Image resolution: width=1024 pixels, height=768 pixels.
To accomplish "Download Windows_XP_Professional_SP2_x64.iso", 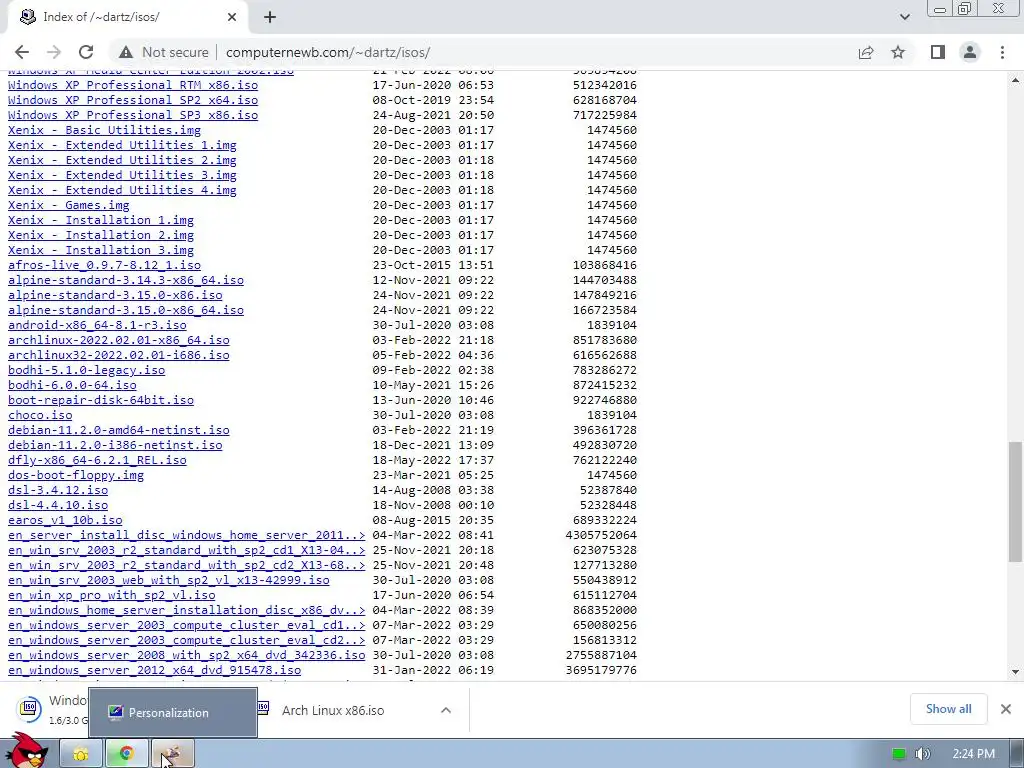I will pyautogui.click(x=133, y=100).
